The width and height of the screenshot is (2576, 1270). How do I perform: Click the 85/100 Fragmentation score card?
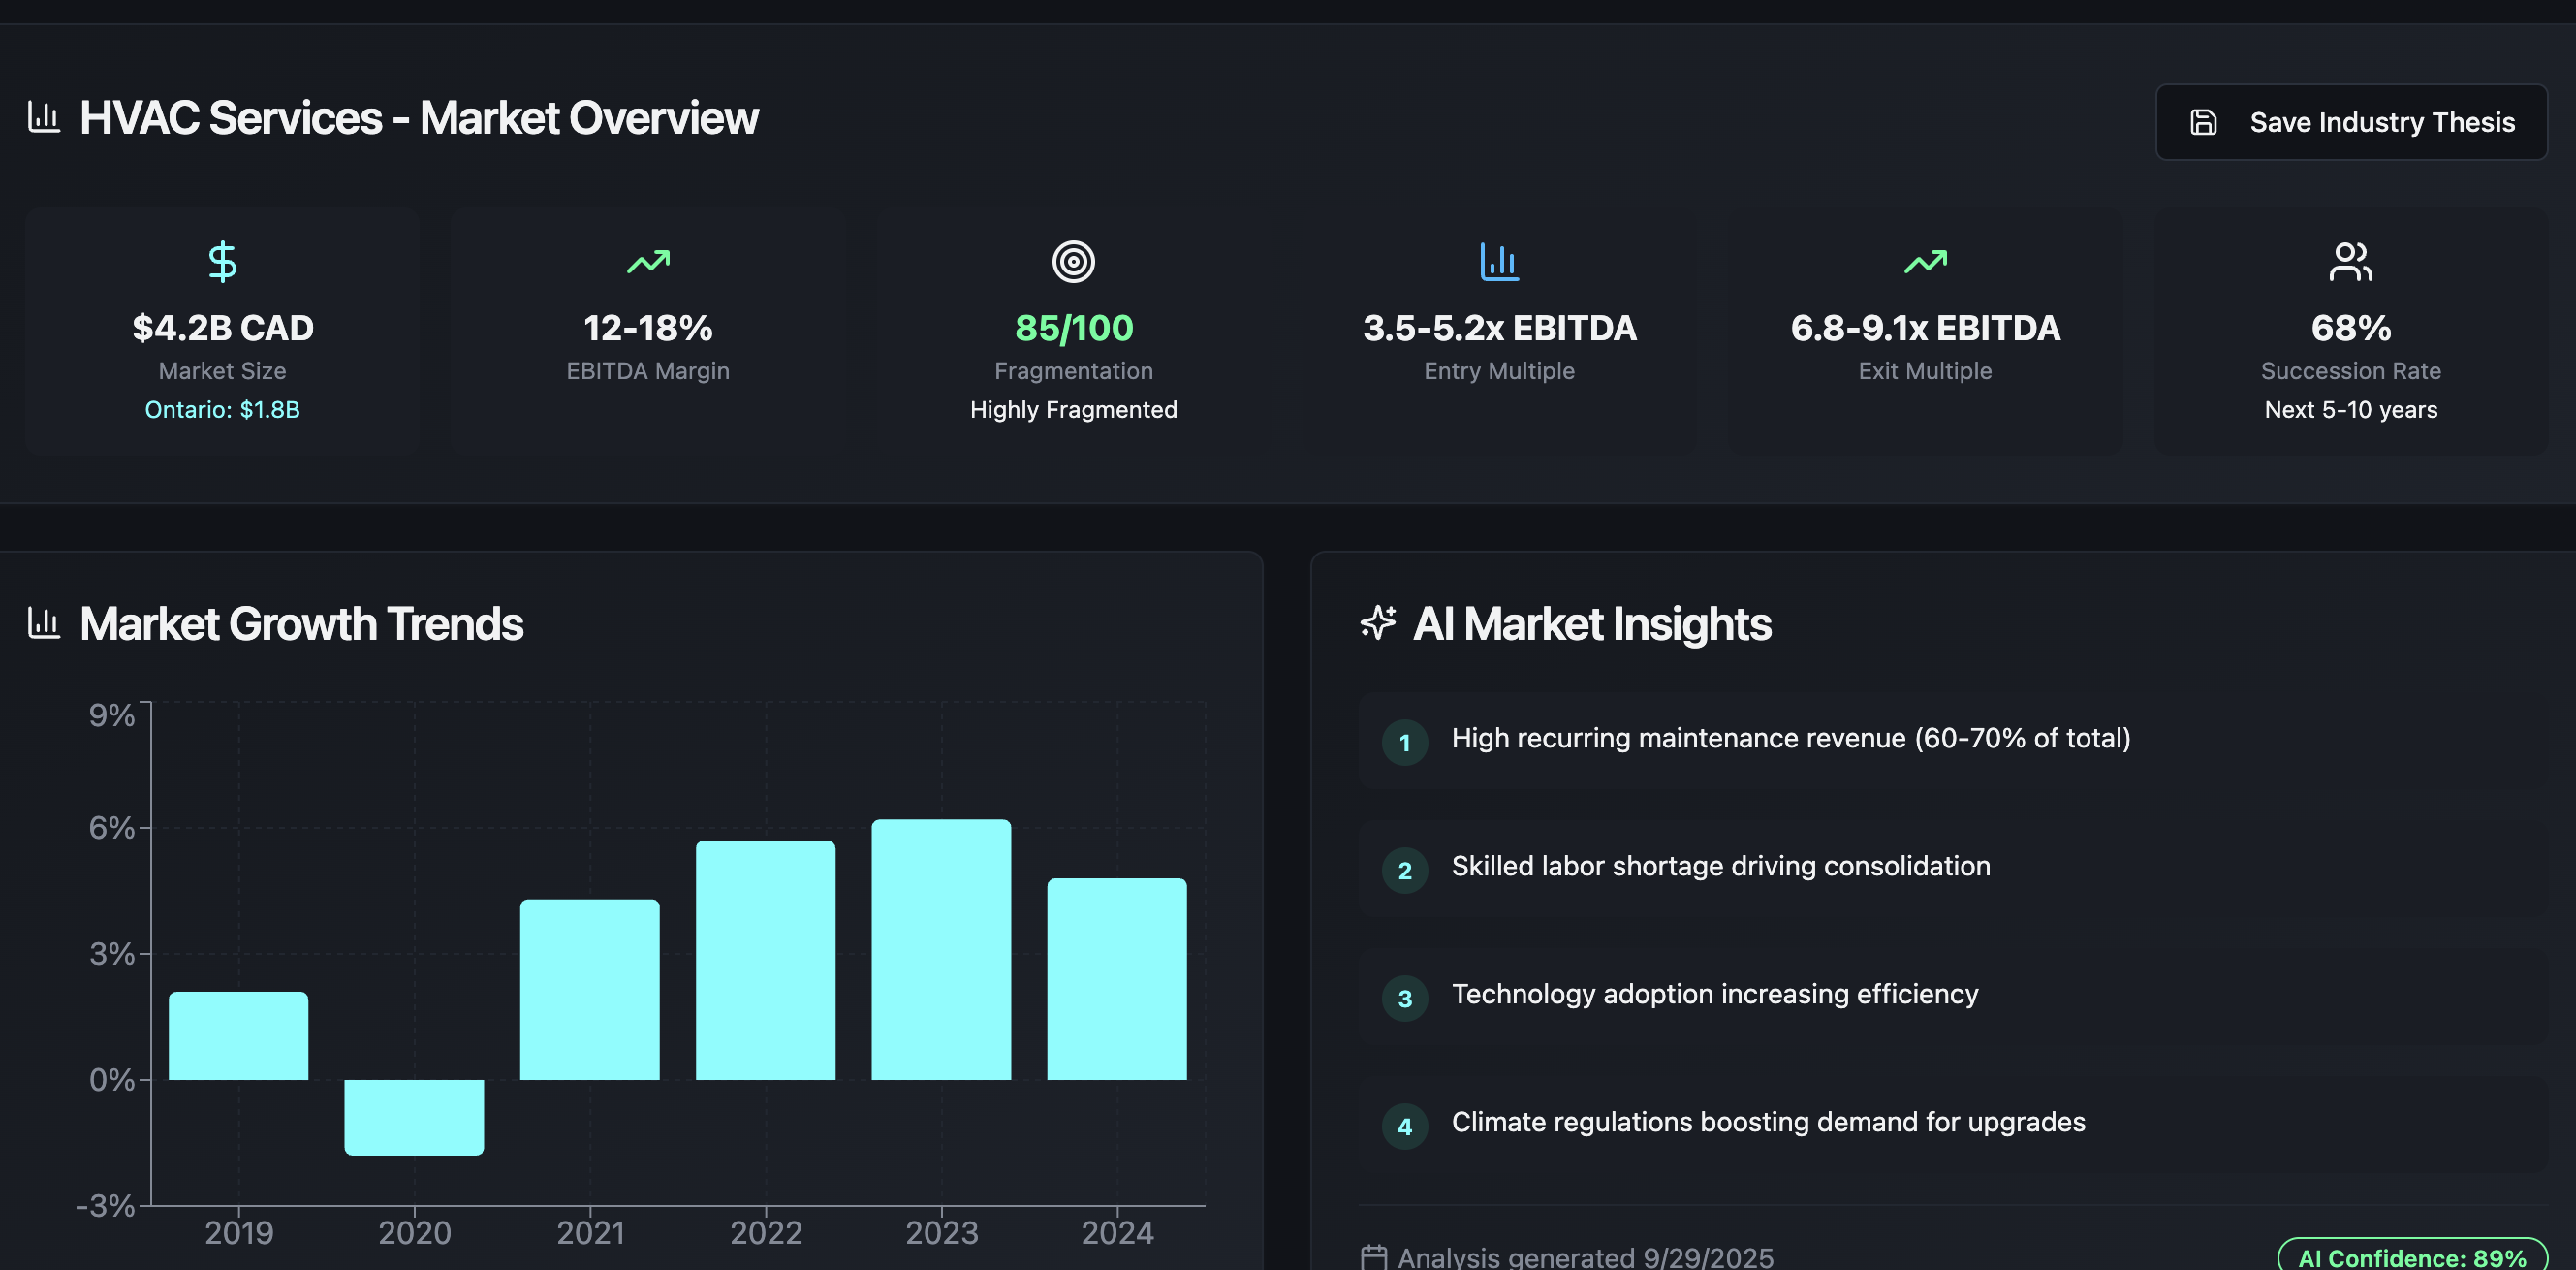1073,332
